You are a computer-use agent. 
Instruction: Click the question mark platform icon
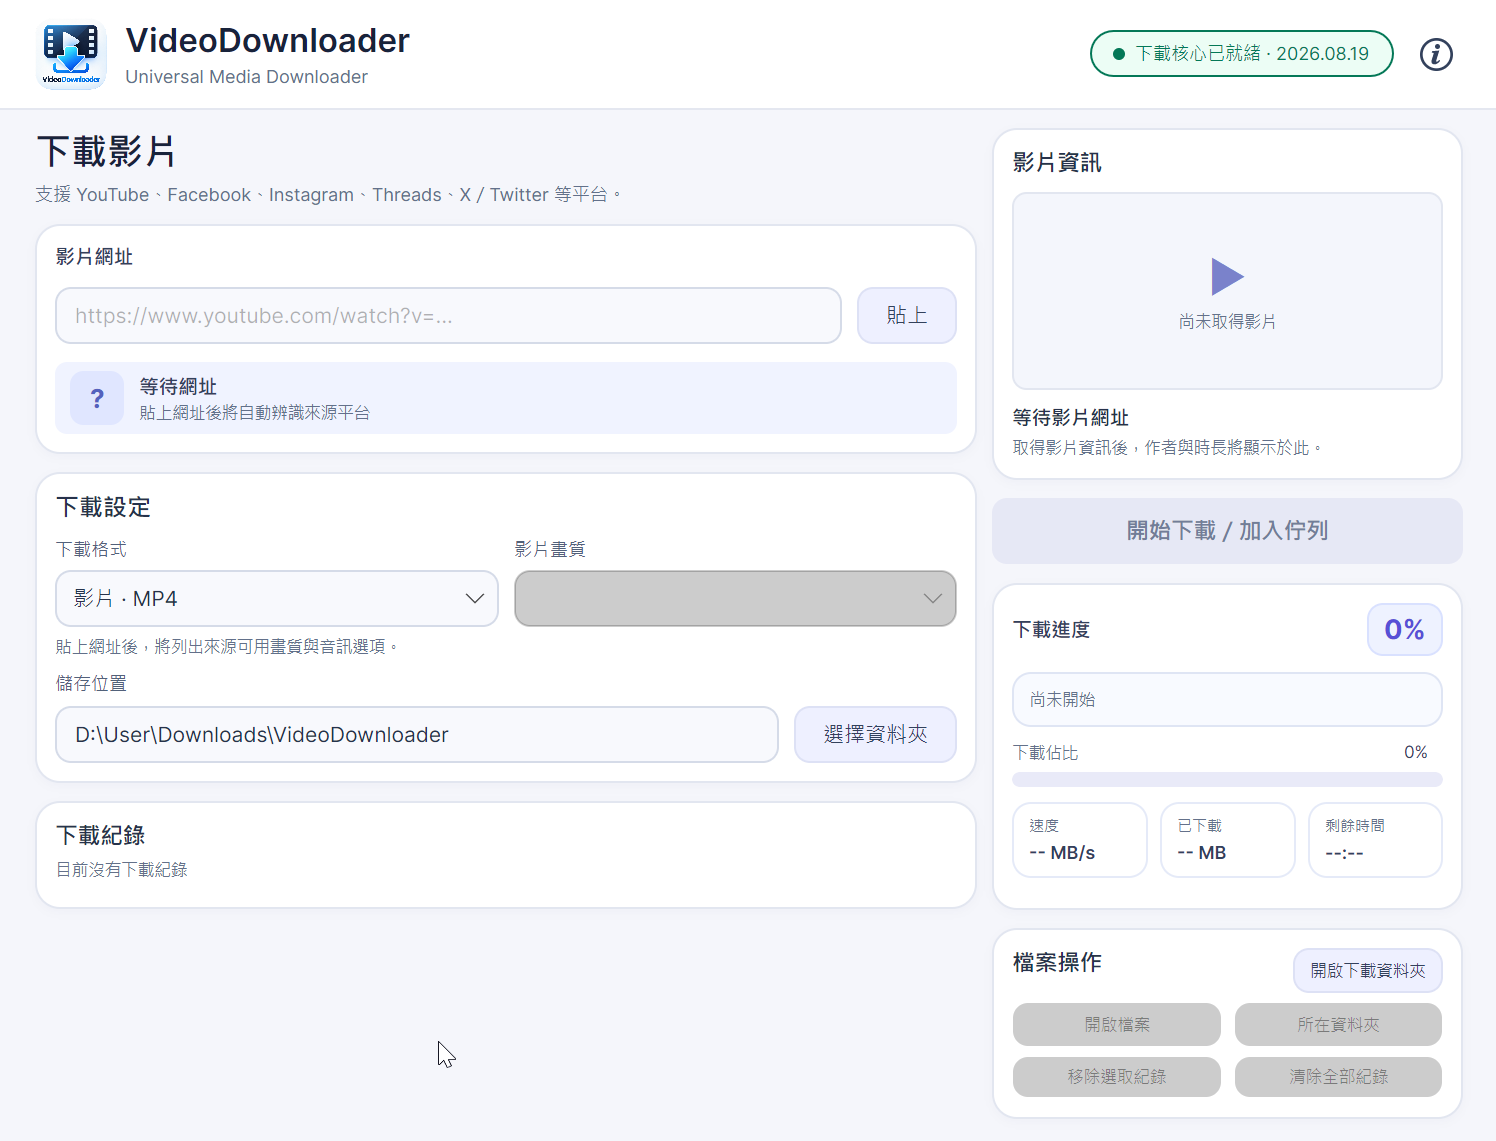(97, 398)
